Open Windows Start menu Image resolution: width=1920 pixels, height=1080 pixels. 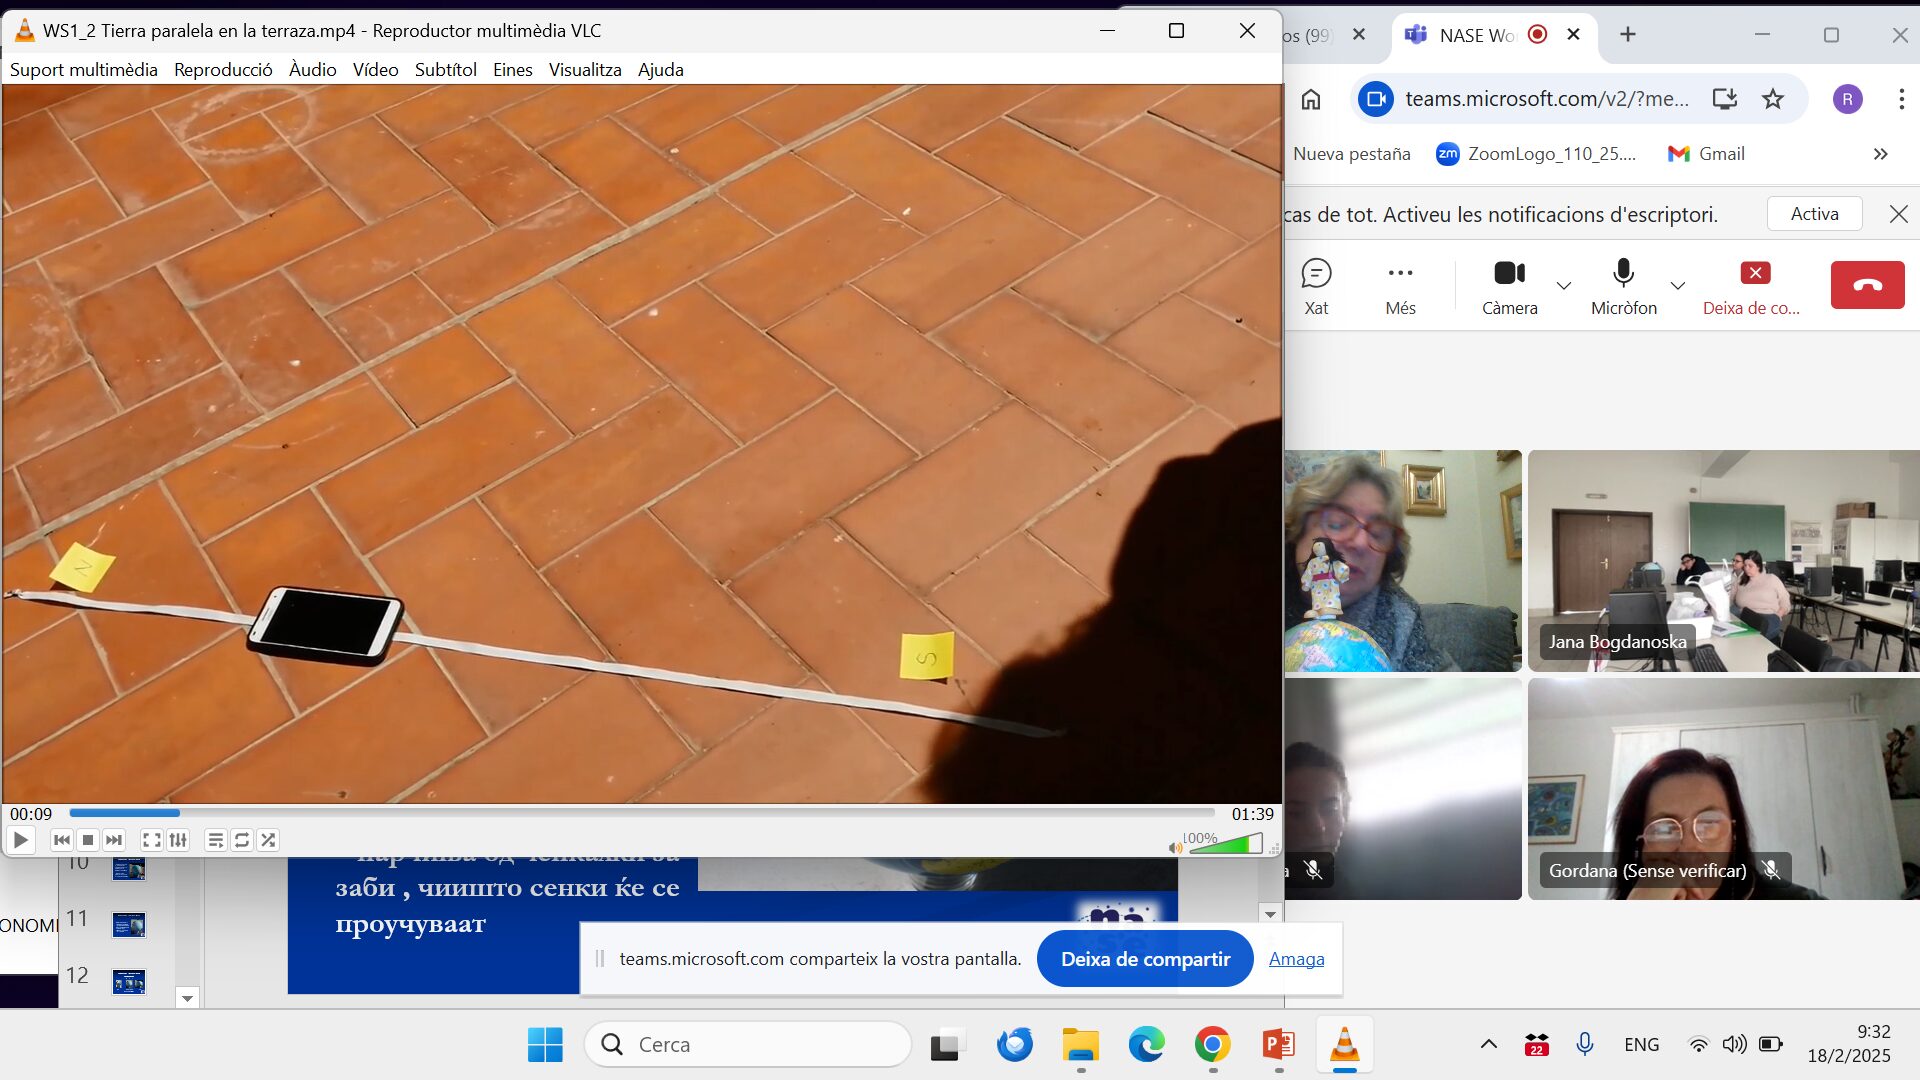point(545,1045)
